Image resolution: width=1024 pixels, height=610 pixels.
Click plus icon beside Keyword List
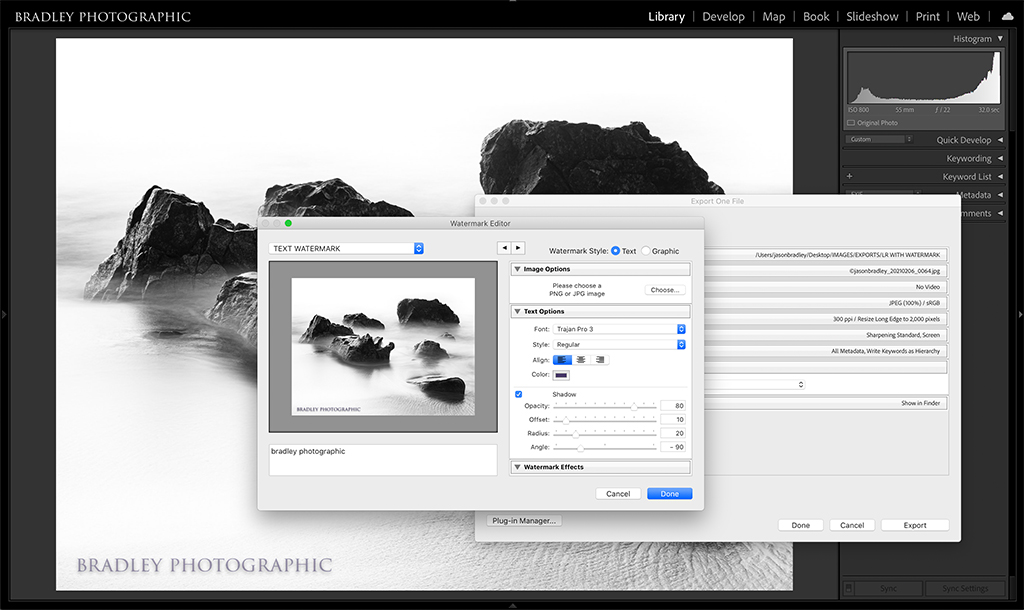(x=849, y=177)
